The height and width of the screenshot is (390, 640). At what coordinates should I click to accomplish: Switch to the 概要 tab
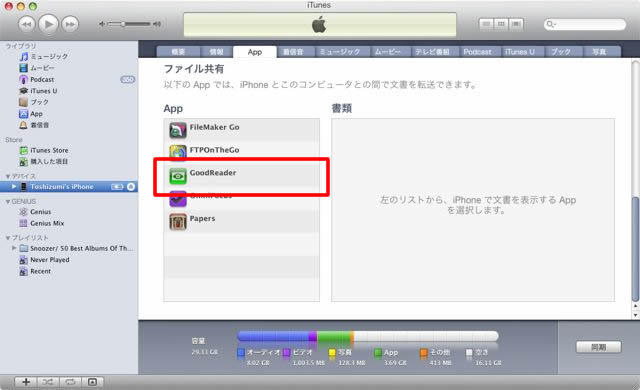[178, 52]
